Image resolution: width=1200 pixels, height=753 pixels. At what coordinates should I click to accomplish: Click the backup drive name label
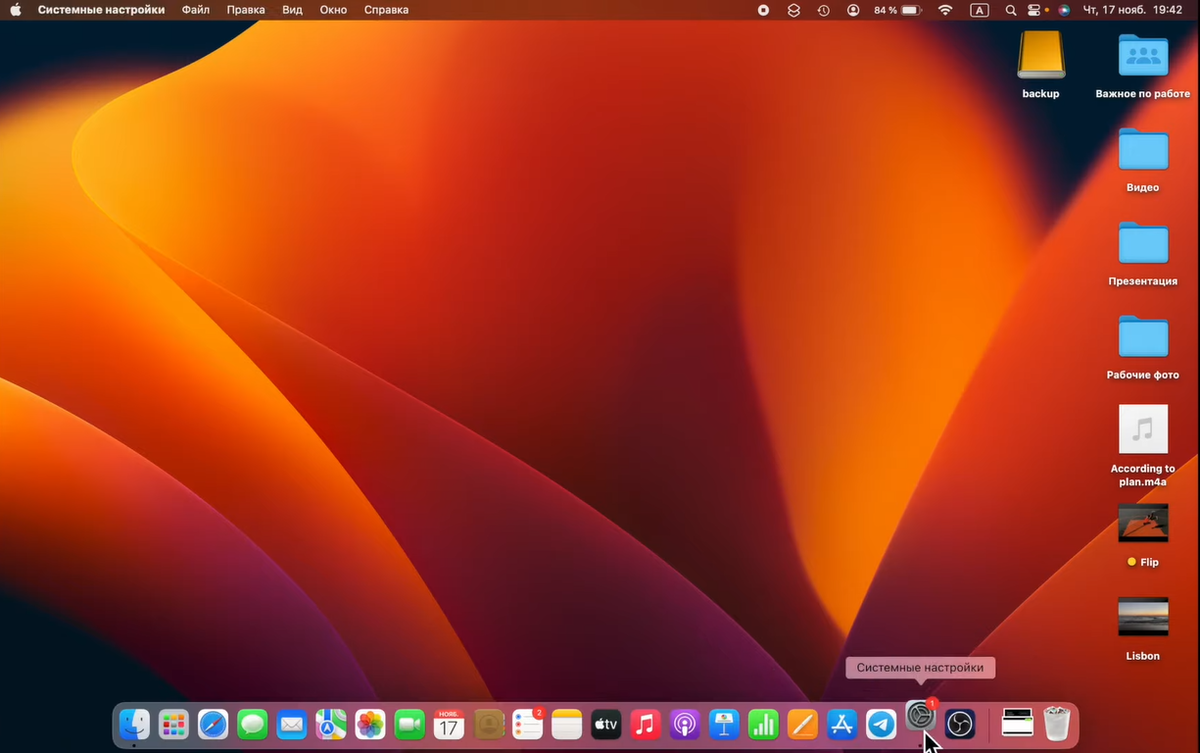[1041, 94]
